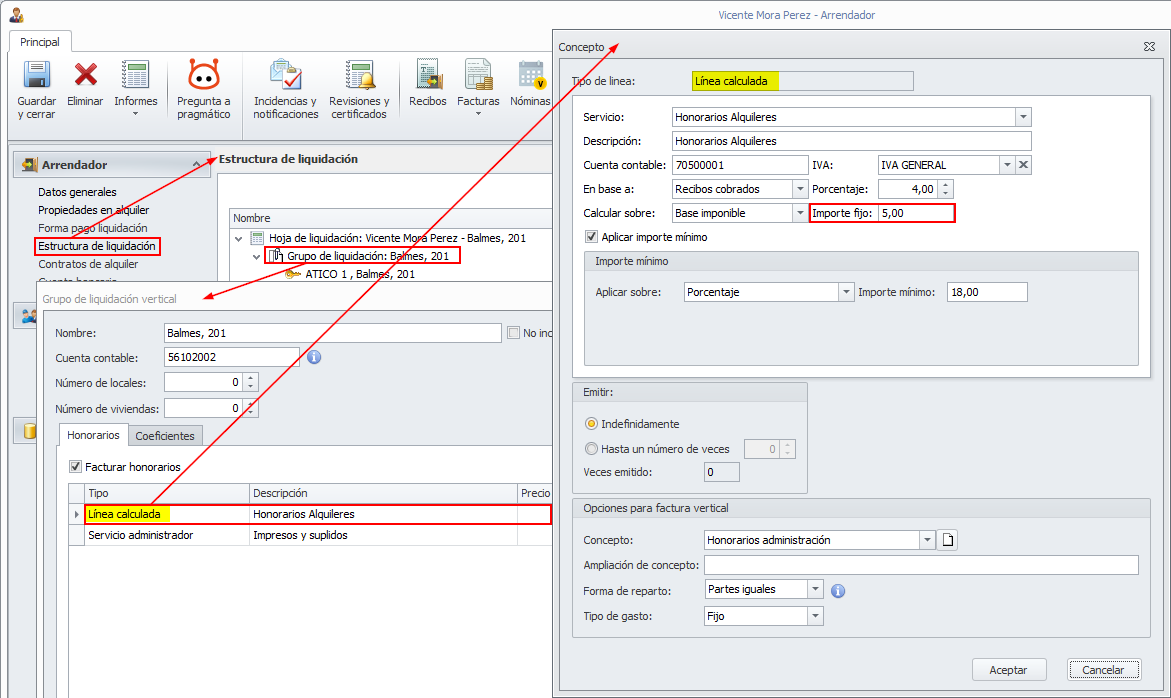Open the Informes dropdown arrow
The image size is (1171, 698).
[135, 114]
